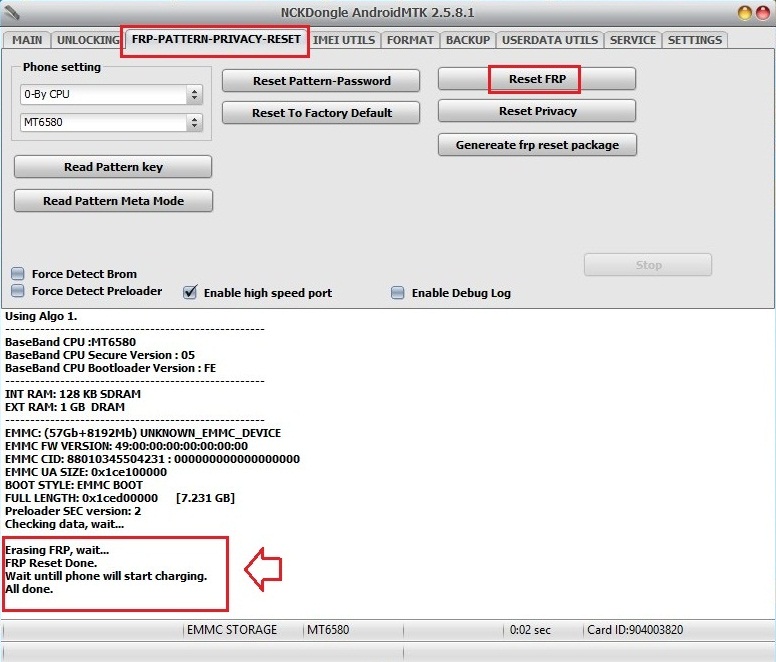Click the orange minimize window button
This screenshot has height=662, width=776.
(745, 13)
